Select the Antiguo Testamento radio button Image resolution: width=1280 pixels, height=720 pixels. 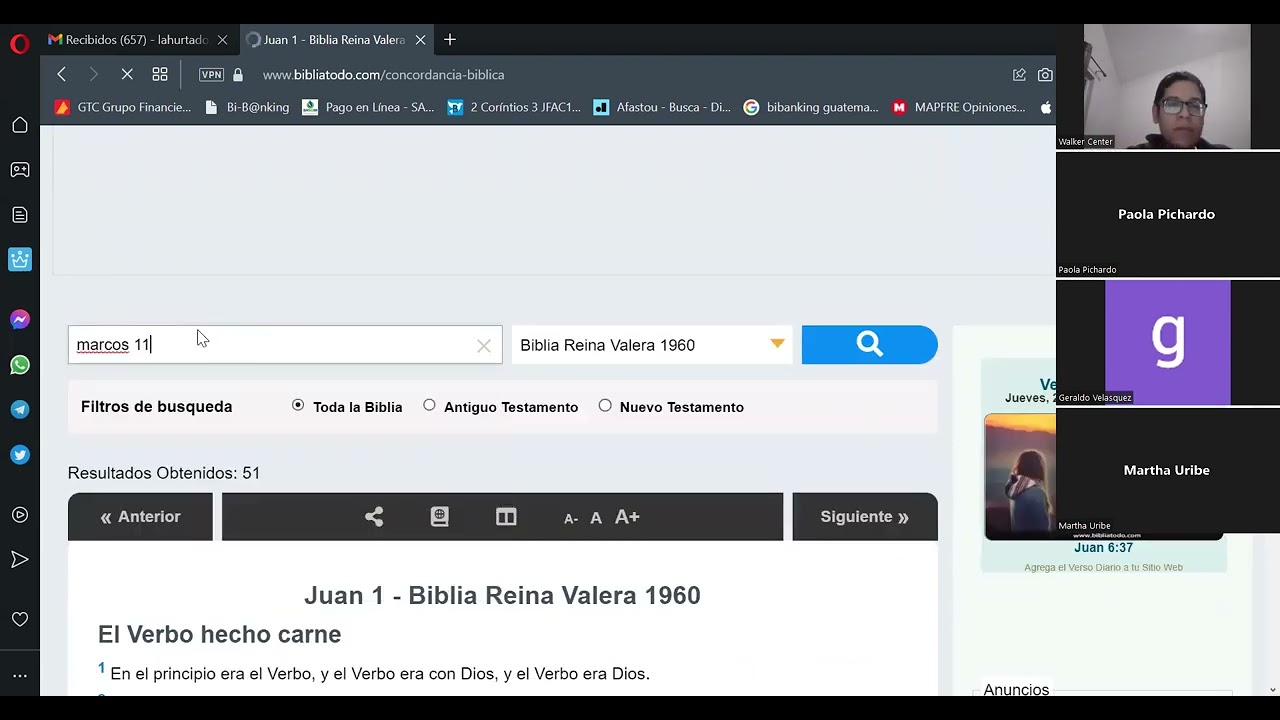pos(429,405)
